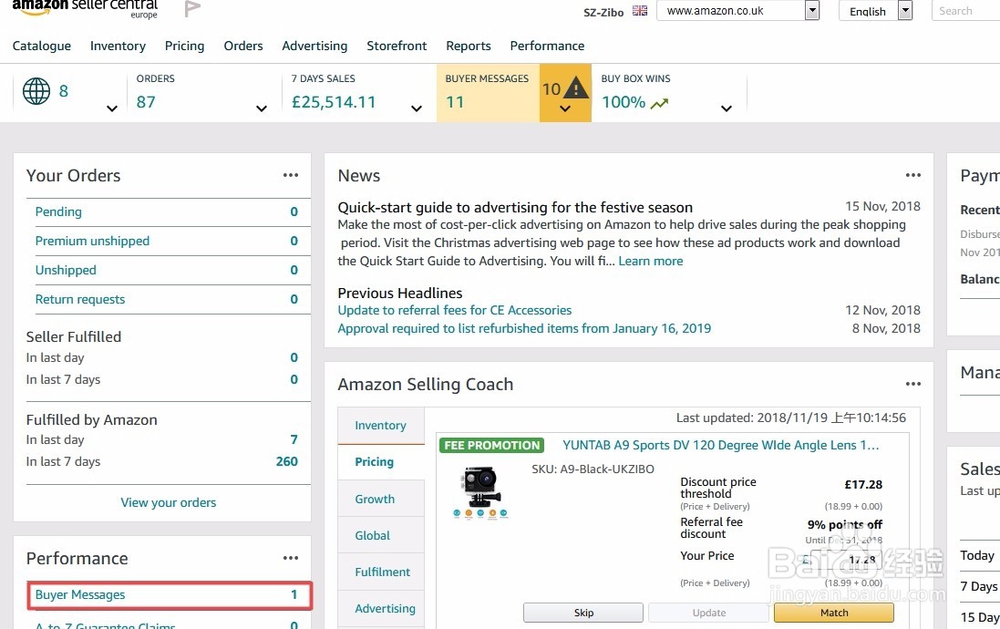Open the Your Orders panel options ellipsis
The height and width of the screenshot is (629, 1000).
click(291, 174)
